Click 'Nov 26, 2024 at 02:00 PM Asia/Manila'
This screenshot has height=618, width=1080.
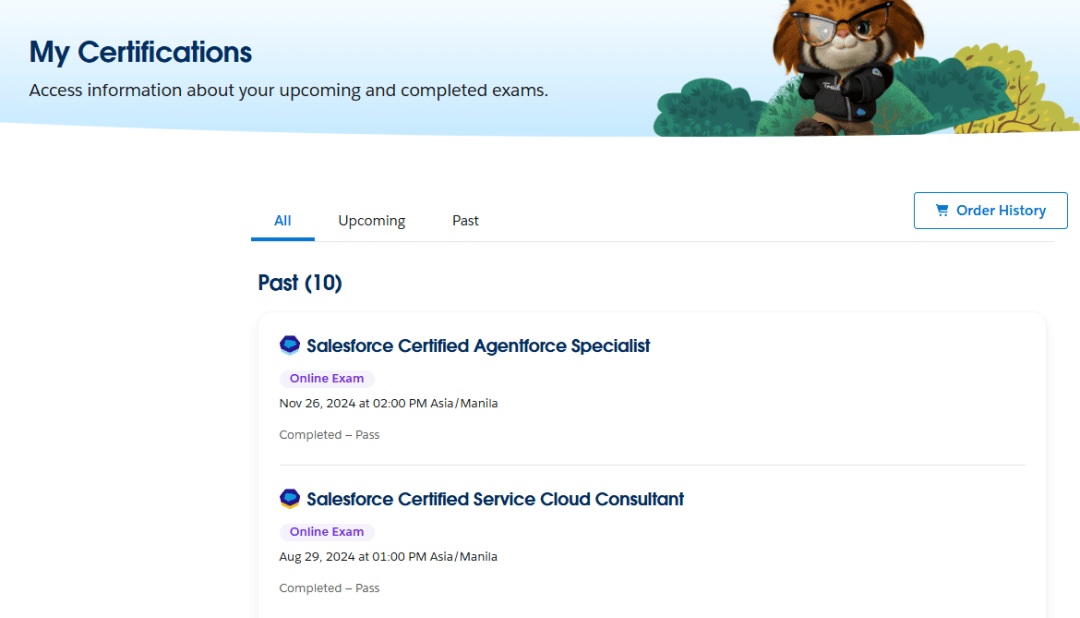coord(388,403)
